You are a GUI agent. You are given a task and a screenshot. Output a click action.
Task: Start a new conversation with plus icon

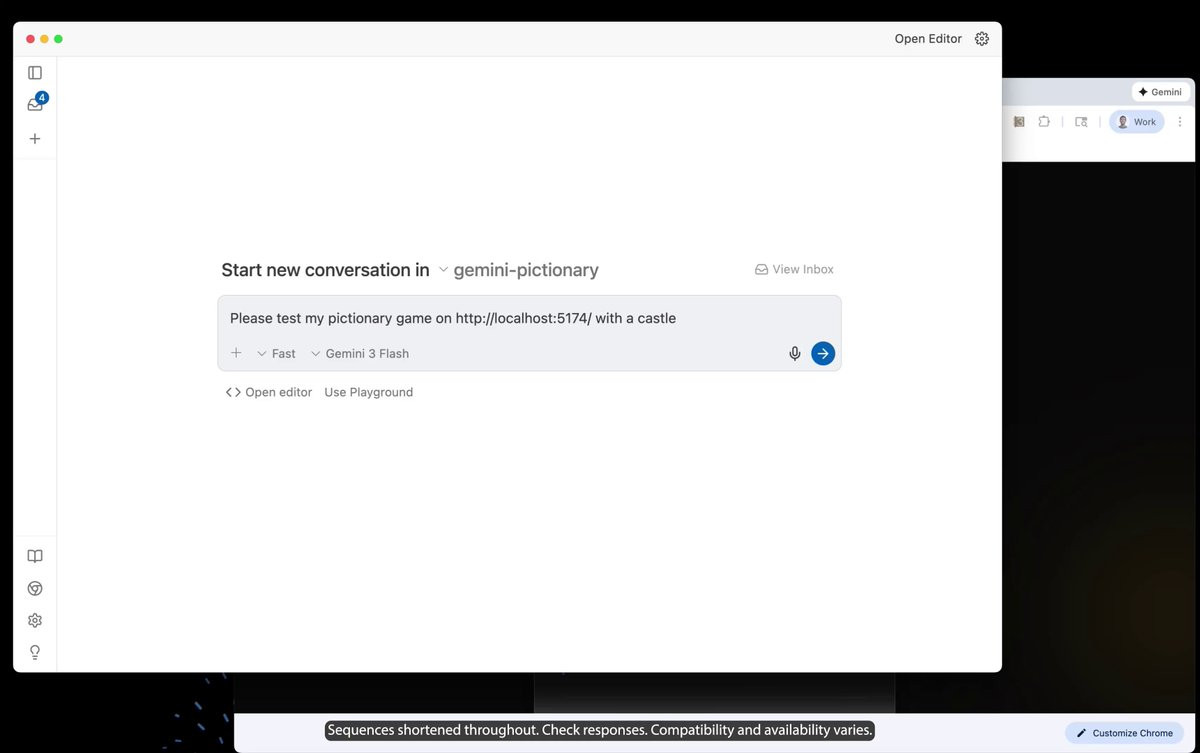[35, 139]
